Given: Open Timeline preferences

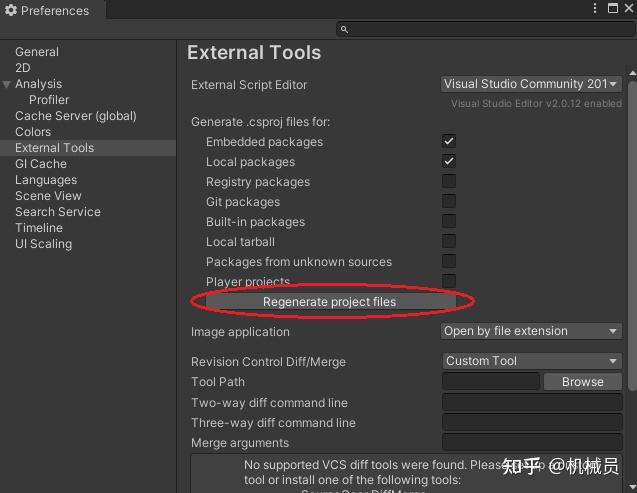Looking at the screenshot, I should tap(39, 228).
